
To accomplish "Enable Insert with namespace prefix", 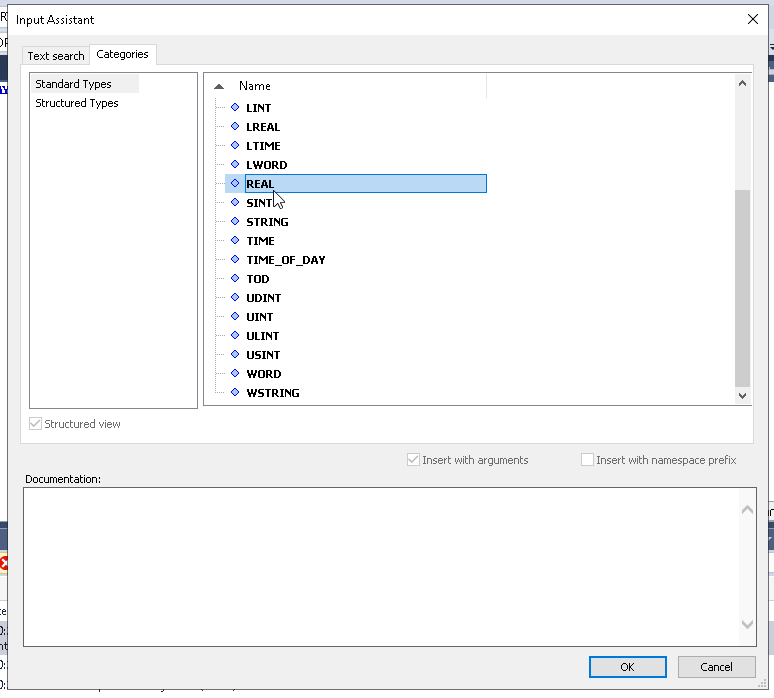I will coord(587,460).
